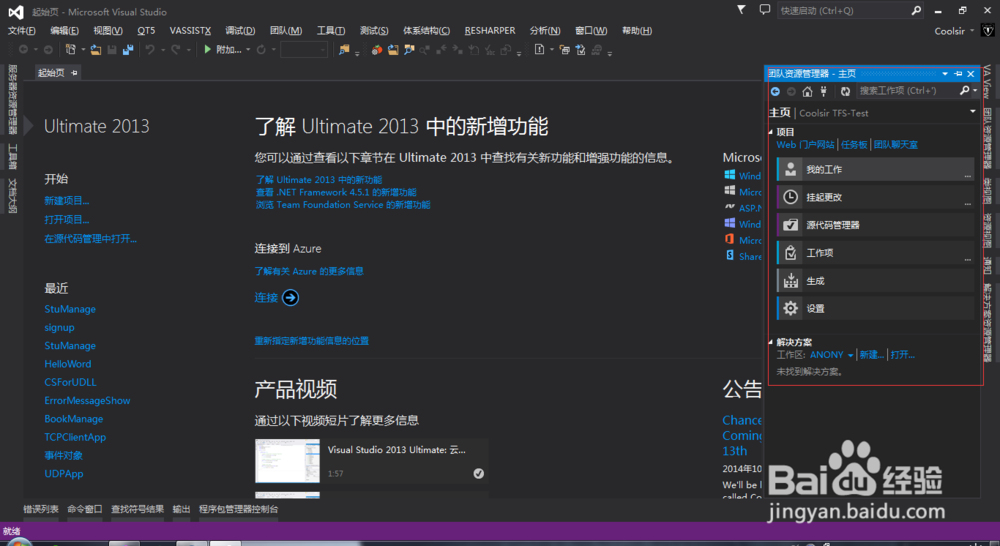Click the 连接 Azure arrow button
Screen dimensions: 1000x546
tap(290, 297)
